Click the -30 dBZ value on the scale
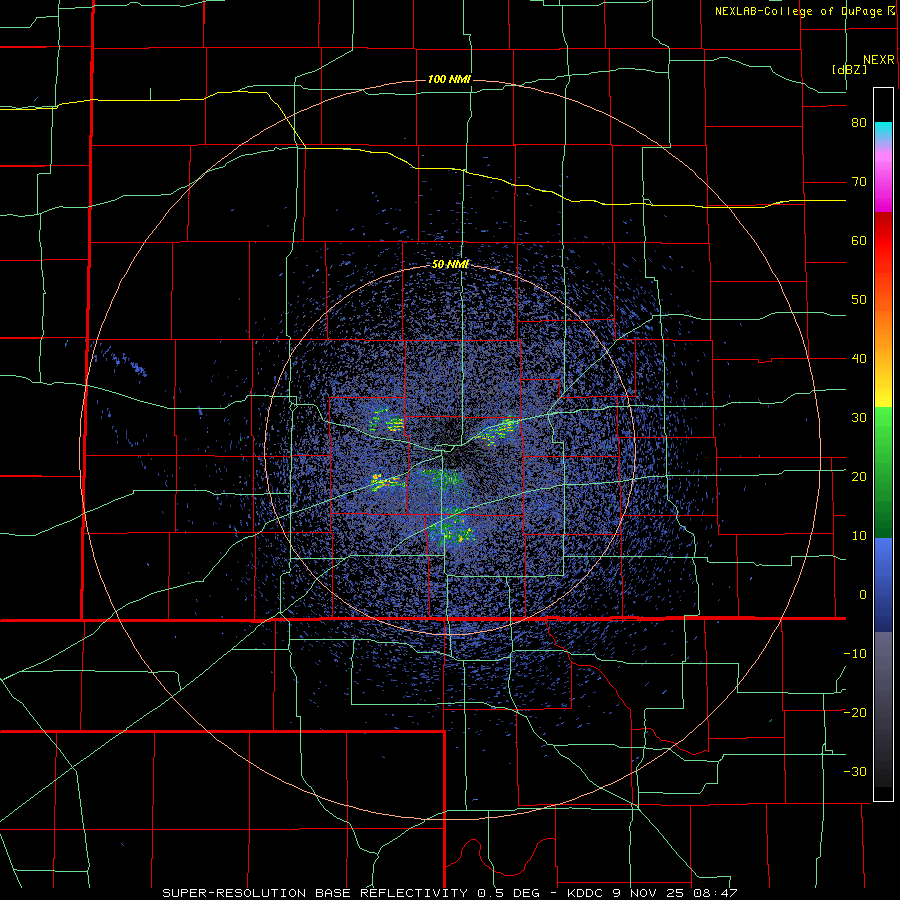Viewport: 900px width, 900px height. 855,771
